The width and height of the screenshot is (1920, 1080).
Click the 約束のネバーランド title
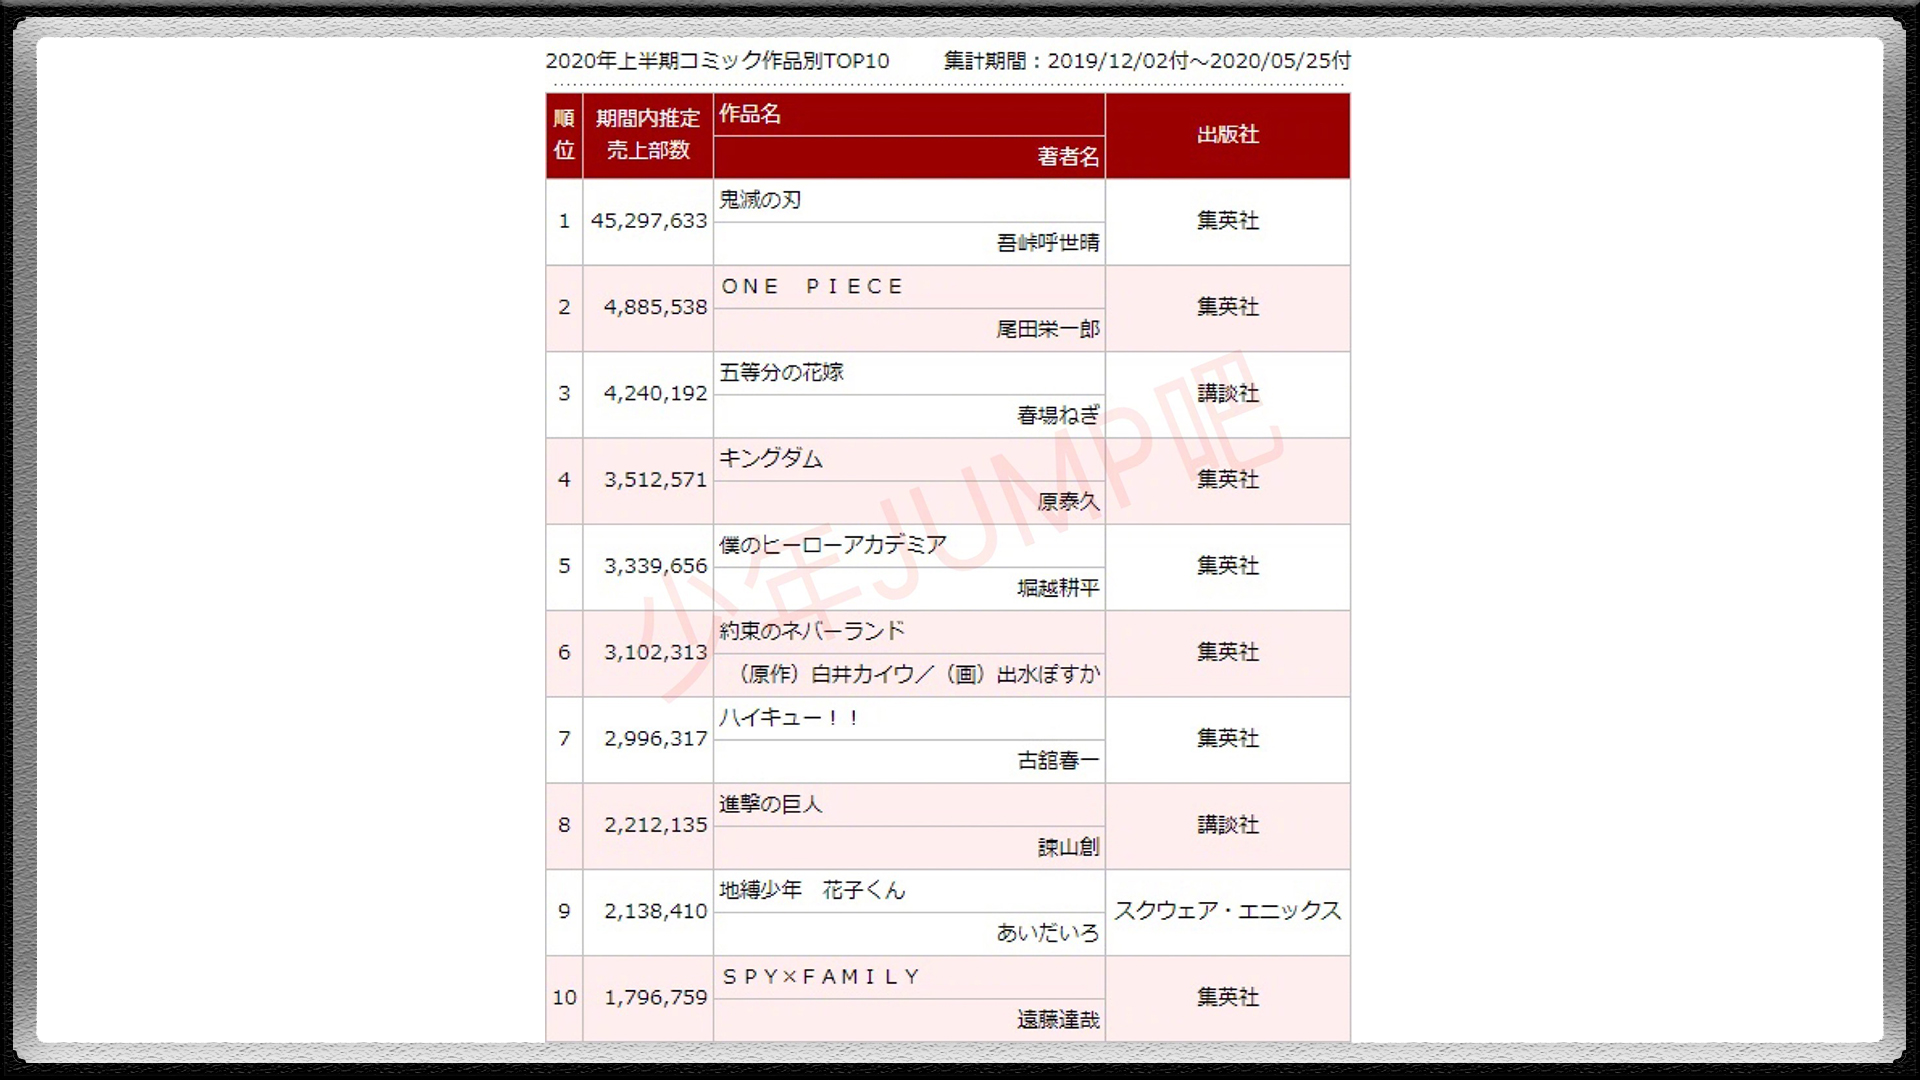[811, 631]
